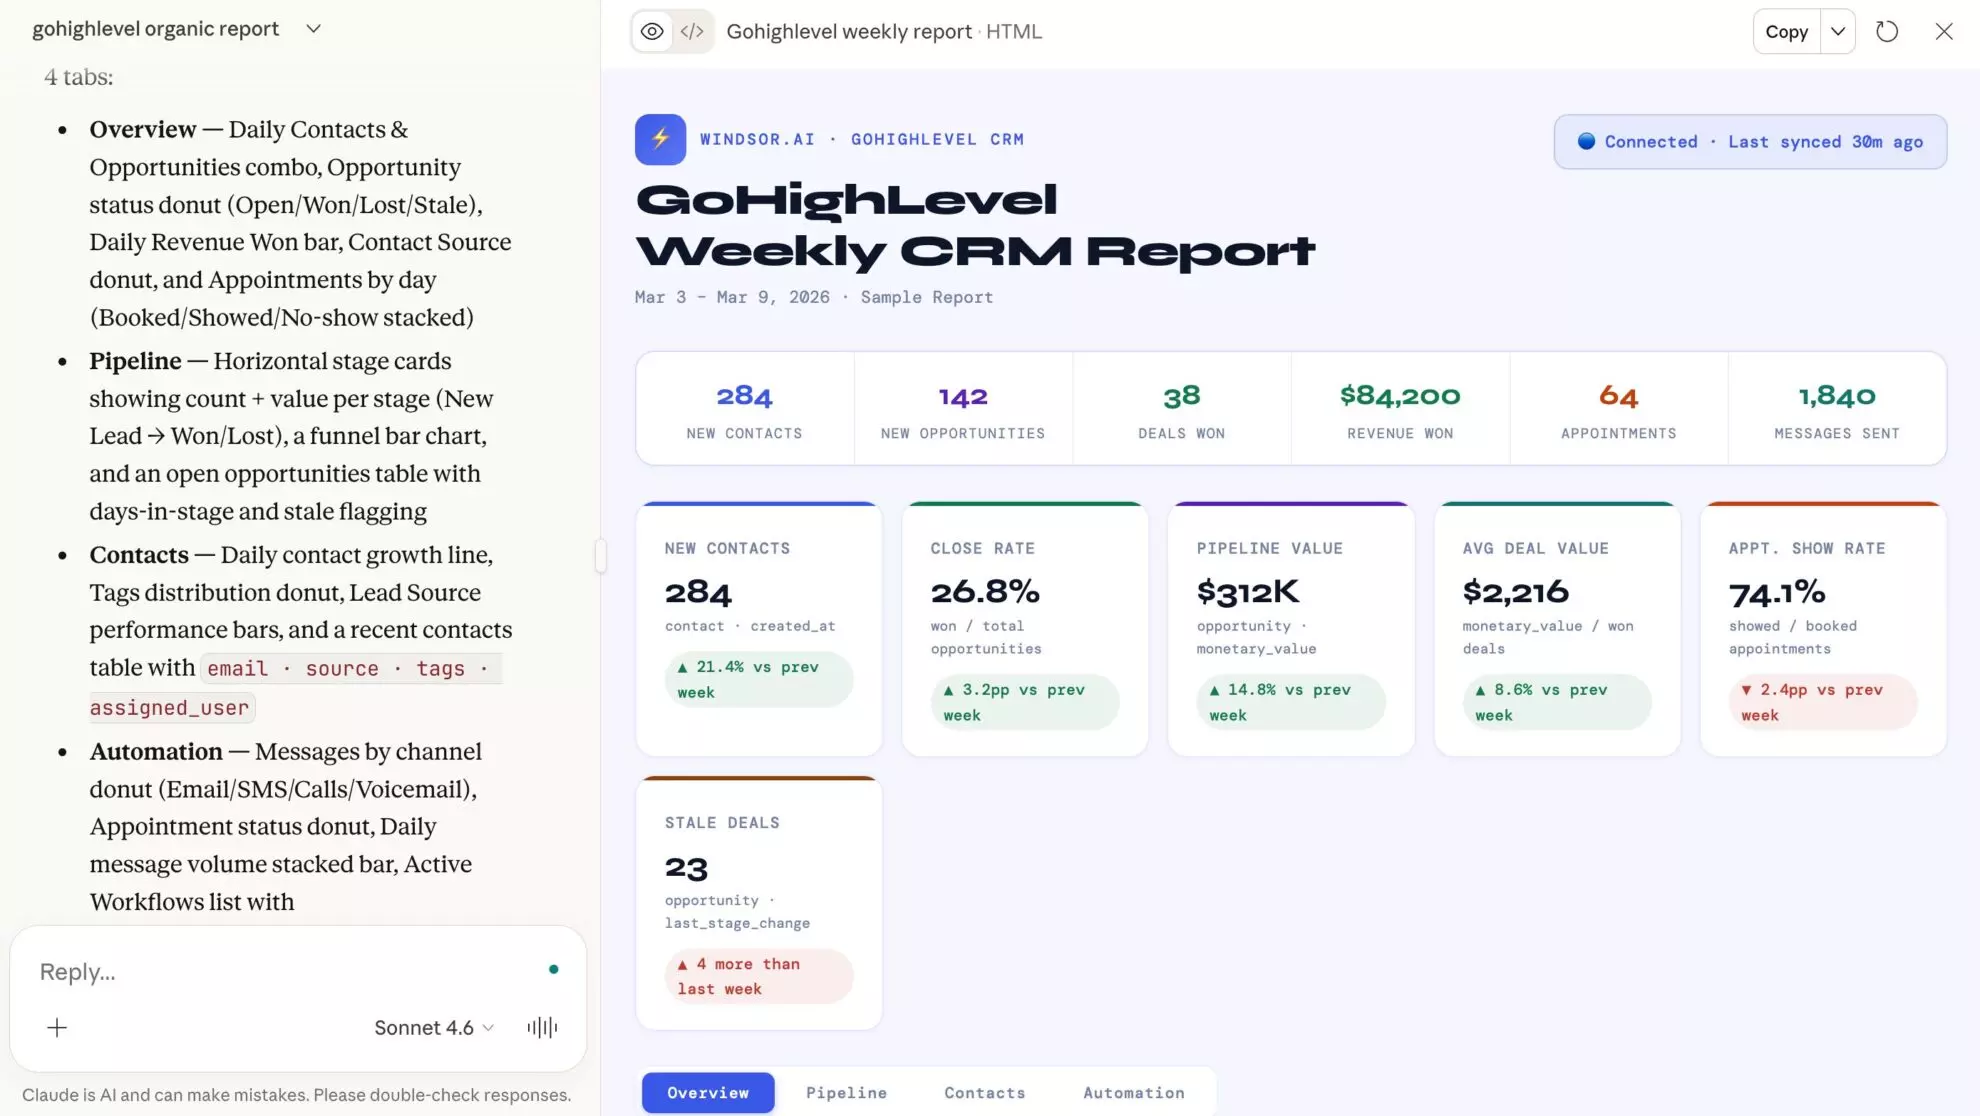Switch to code view toggle
Screen dimensions: 1980x1116
[x=692, y=31]
